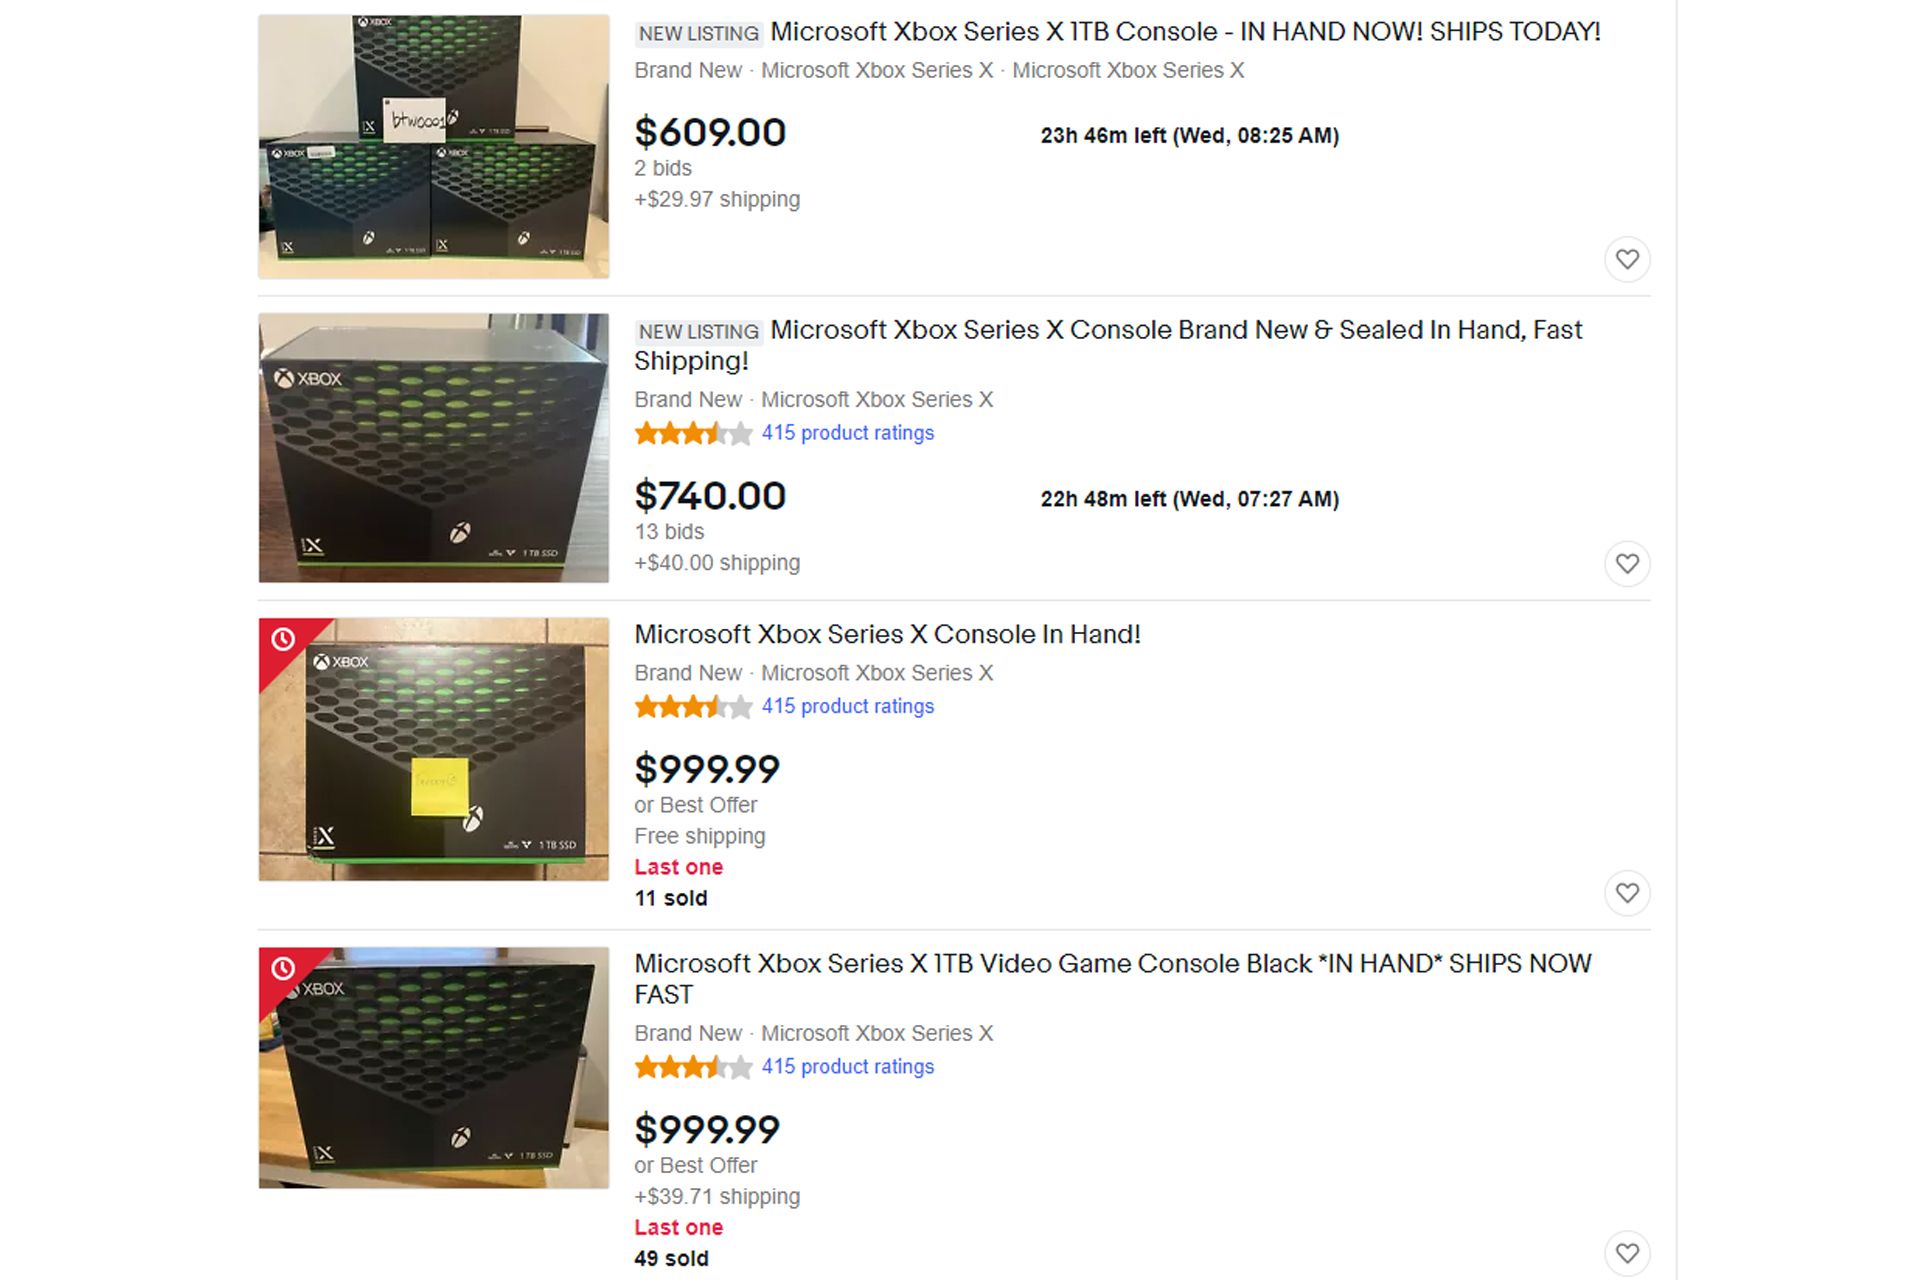Click the heart icon on the $609.00 listing

1627,259
